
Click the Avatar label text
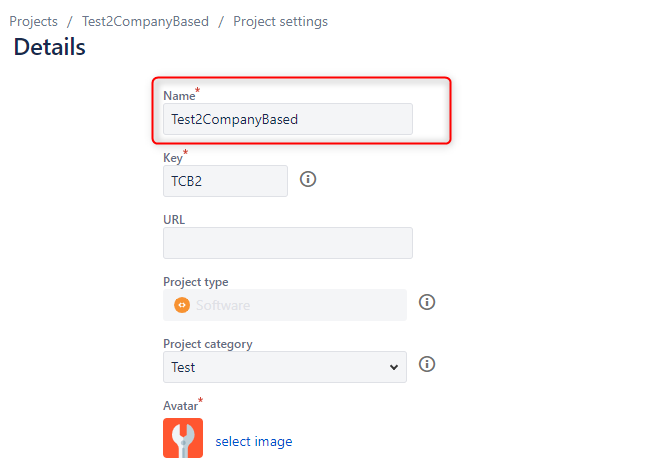click(x=181, y=406)
